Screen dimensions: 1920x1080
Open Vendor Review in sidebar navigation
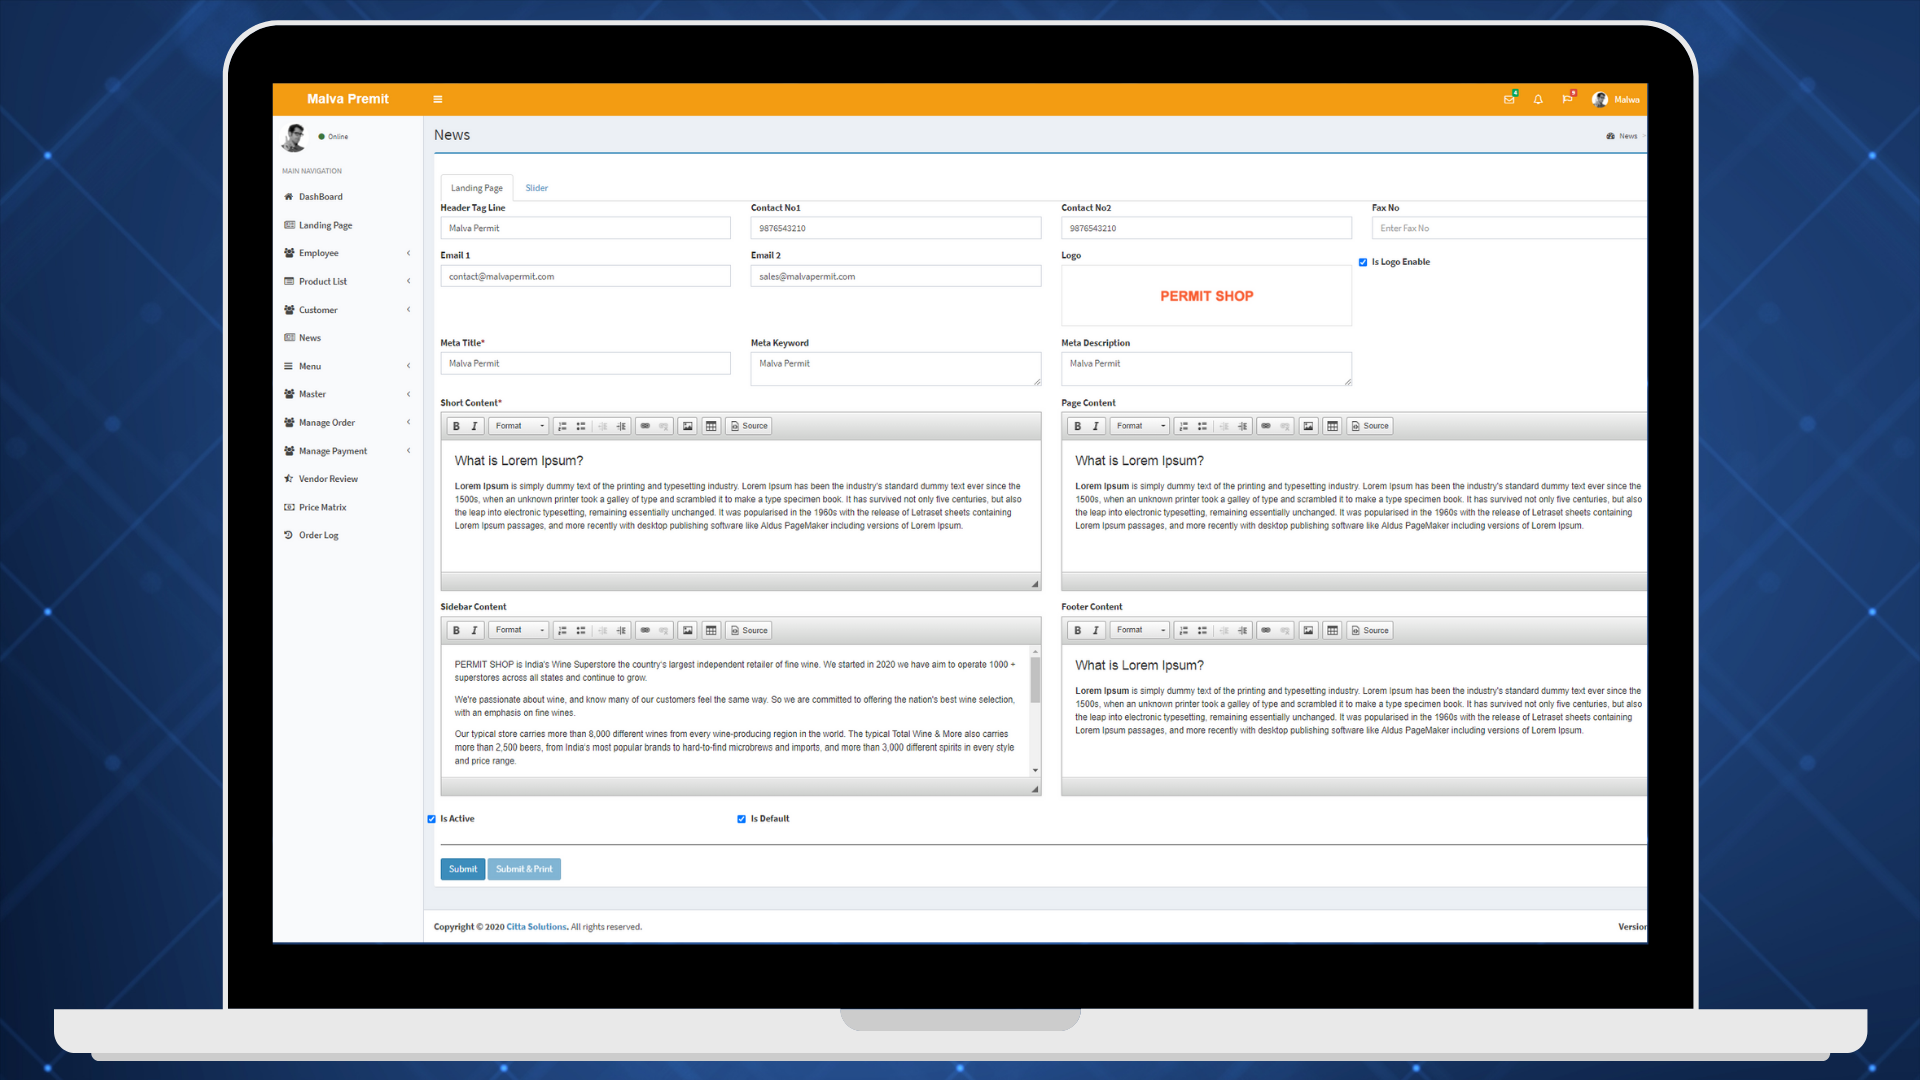pyautogui.click(x=347, y=479)
